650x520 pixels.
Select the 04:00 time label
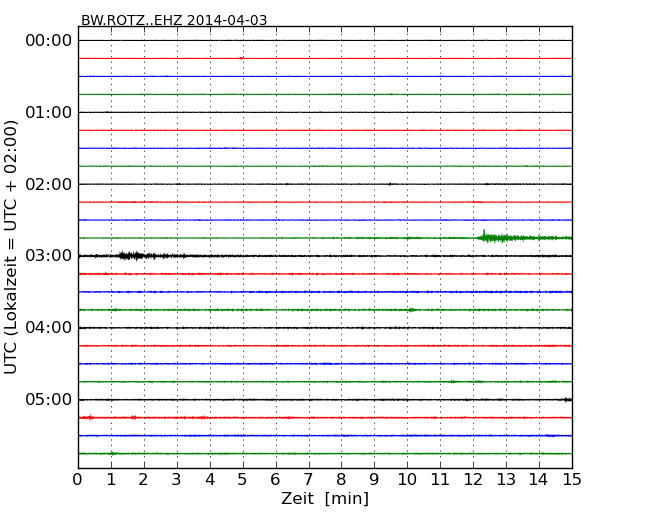[49, 328]
